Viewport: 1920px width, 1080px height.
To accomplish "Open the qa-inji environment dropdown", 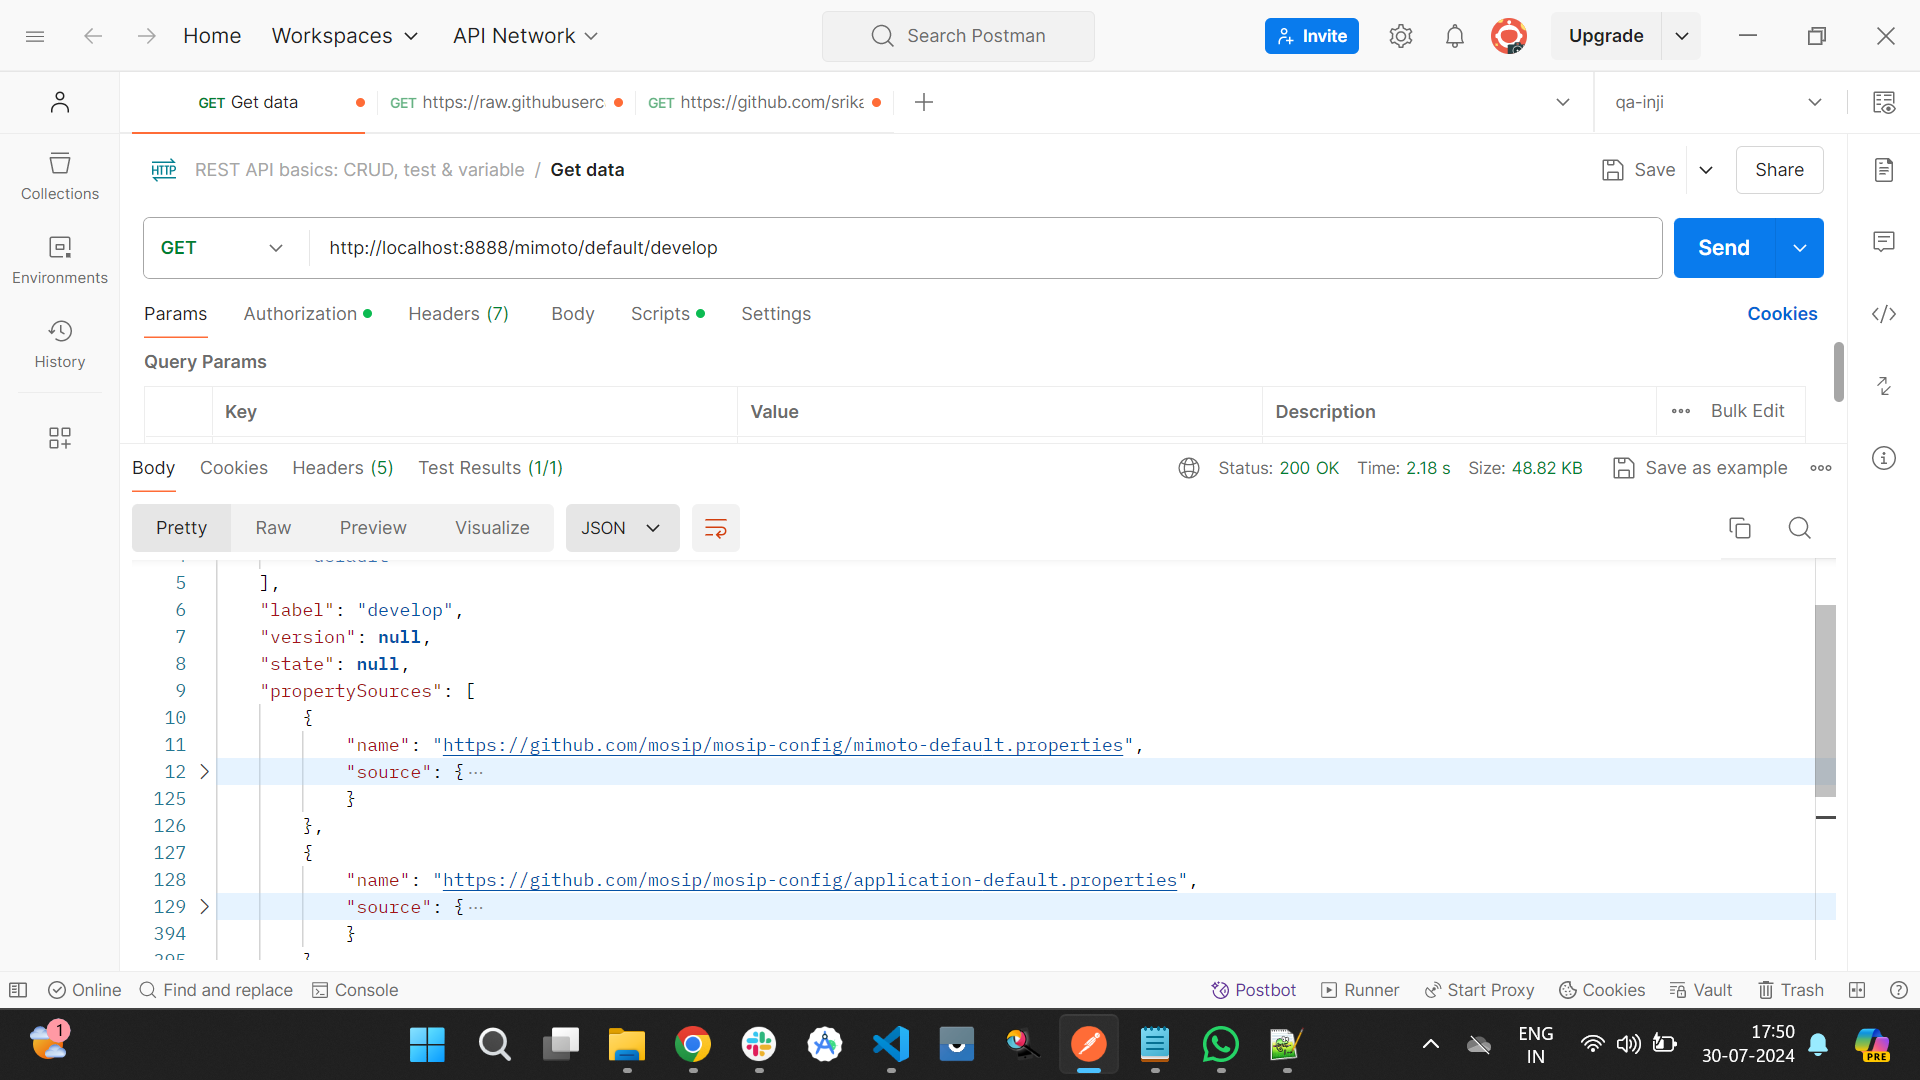I will click(1718, 102).
